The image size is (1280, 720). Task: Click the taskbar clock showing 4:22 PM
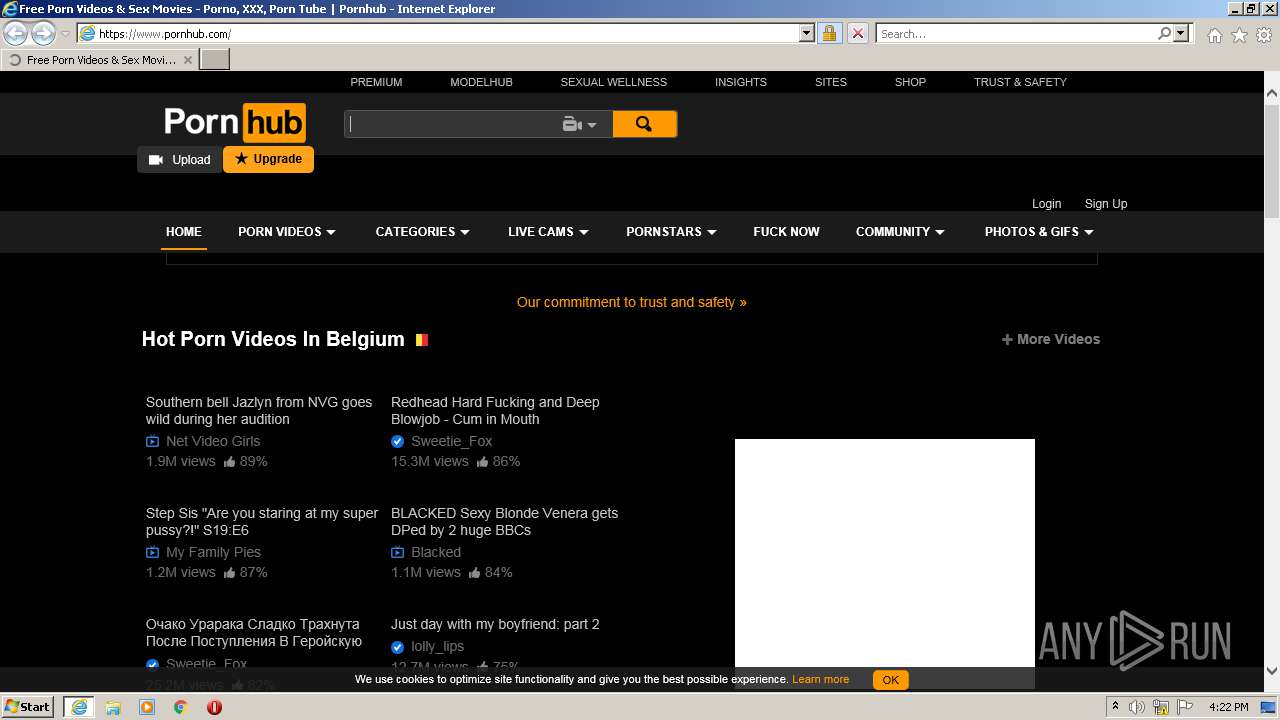1228,707
